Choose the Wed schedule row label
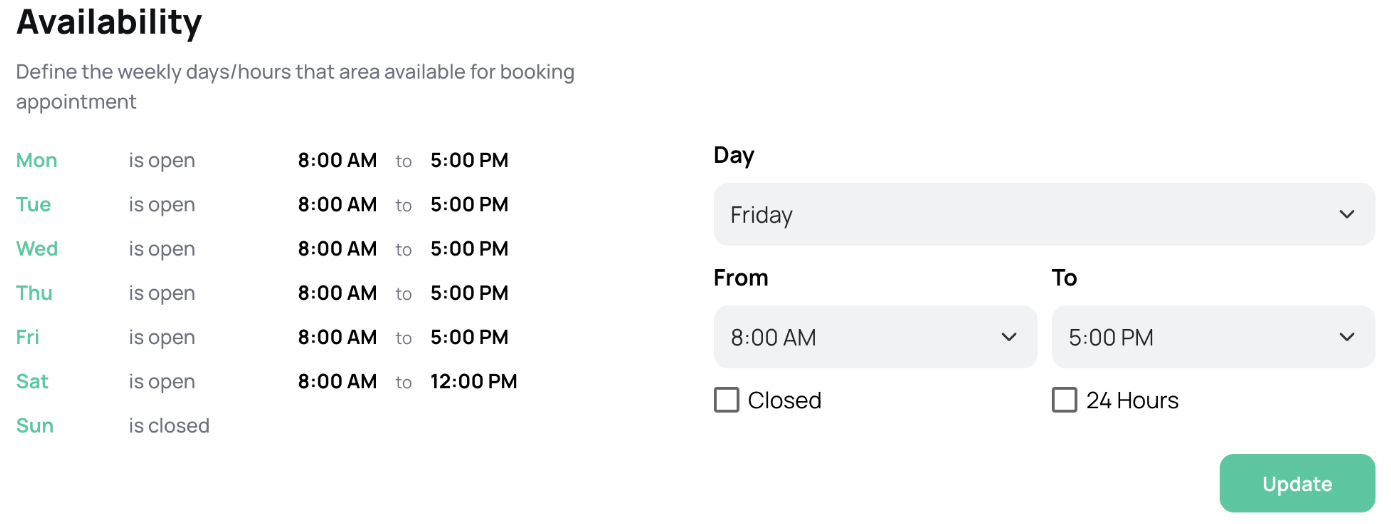1391x524 pixels. [37, 248]
